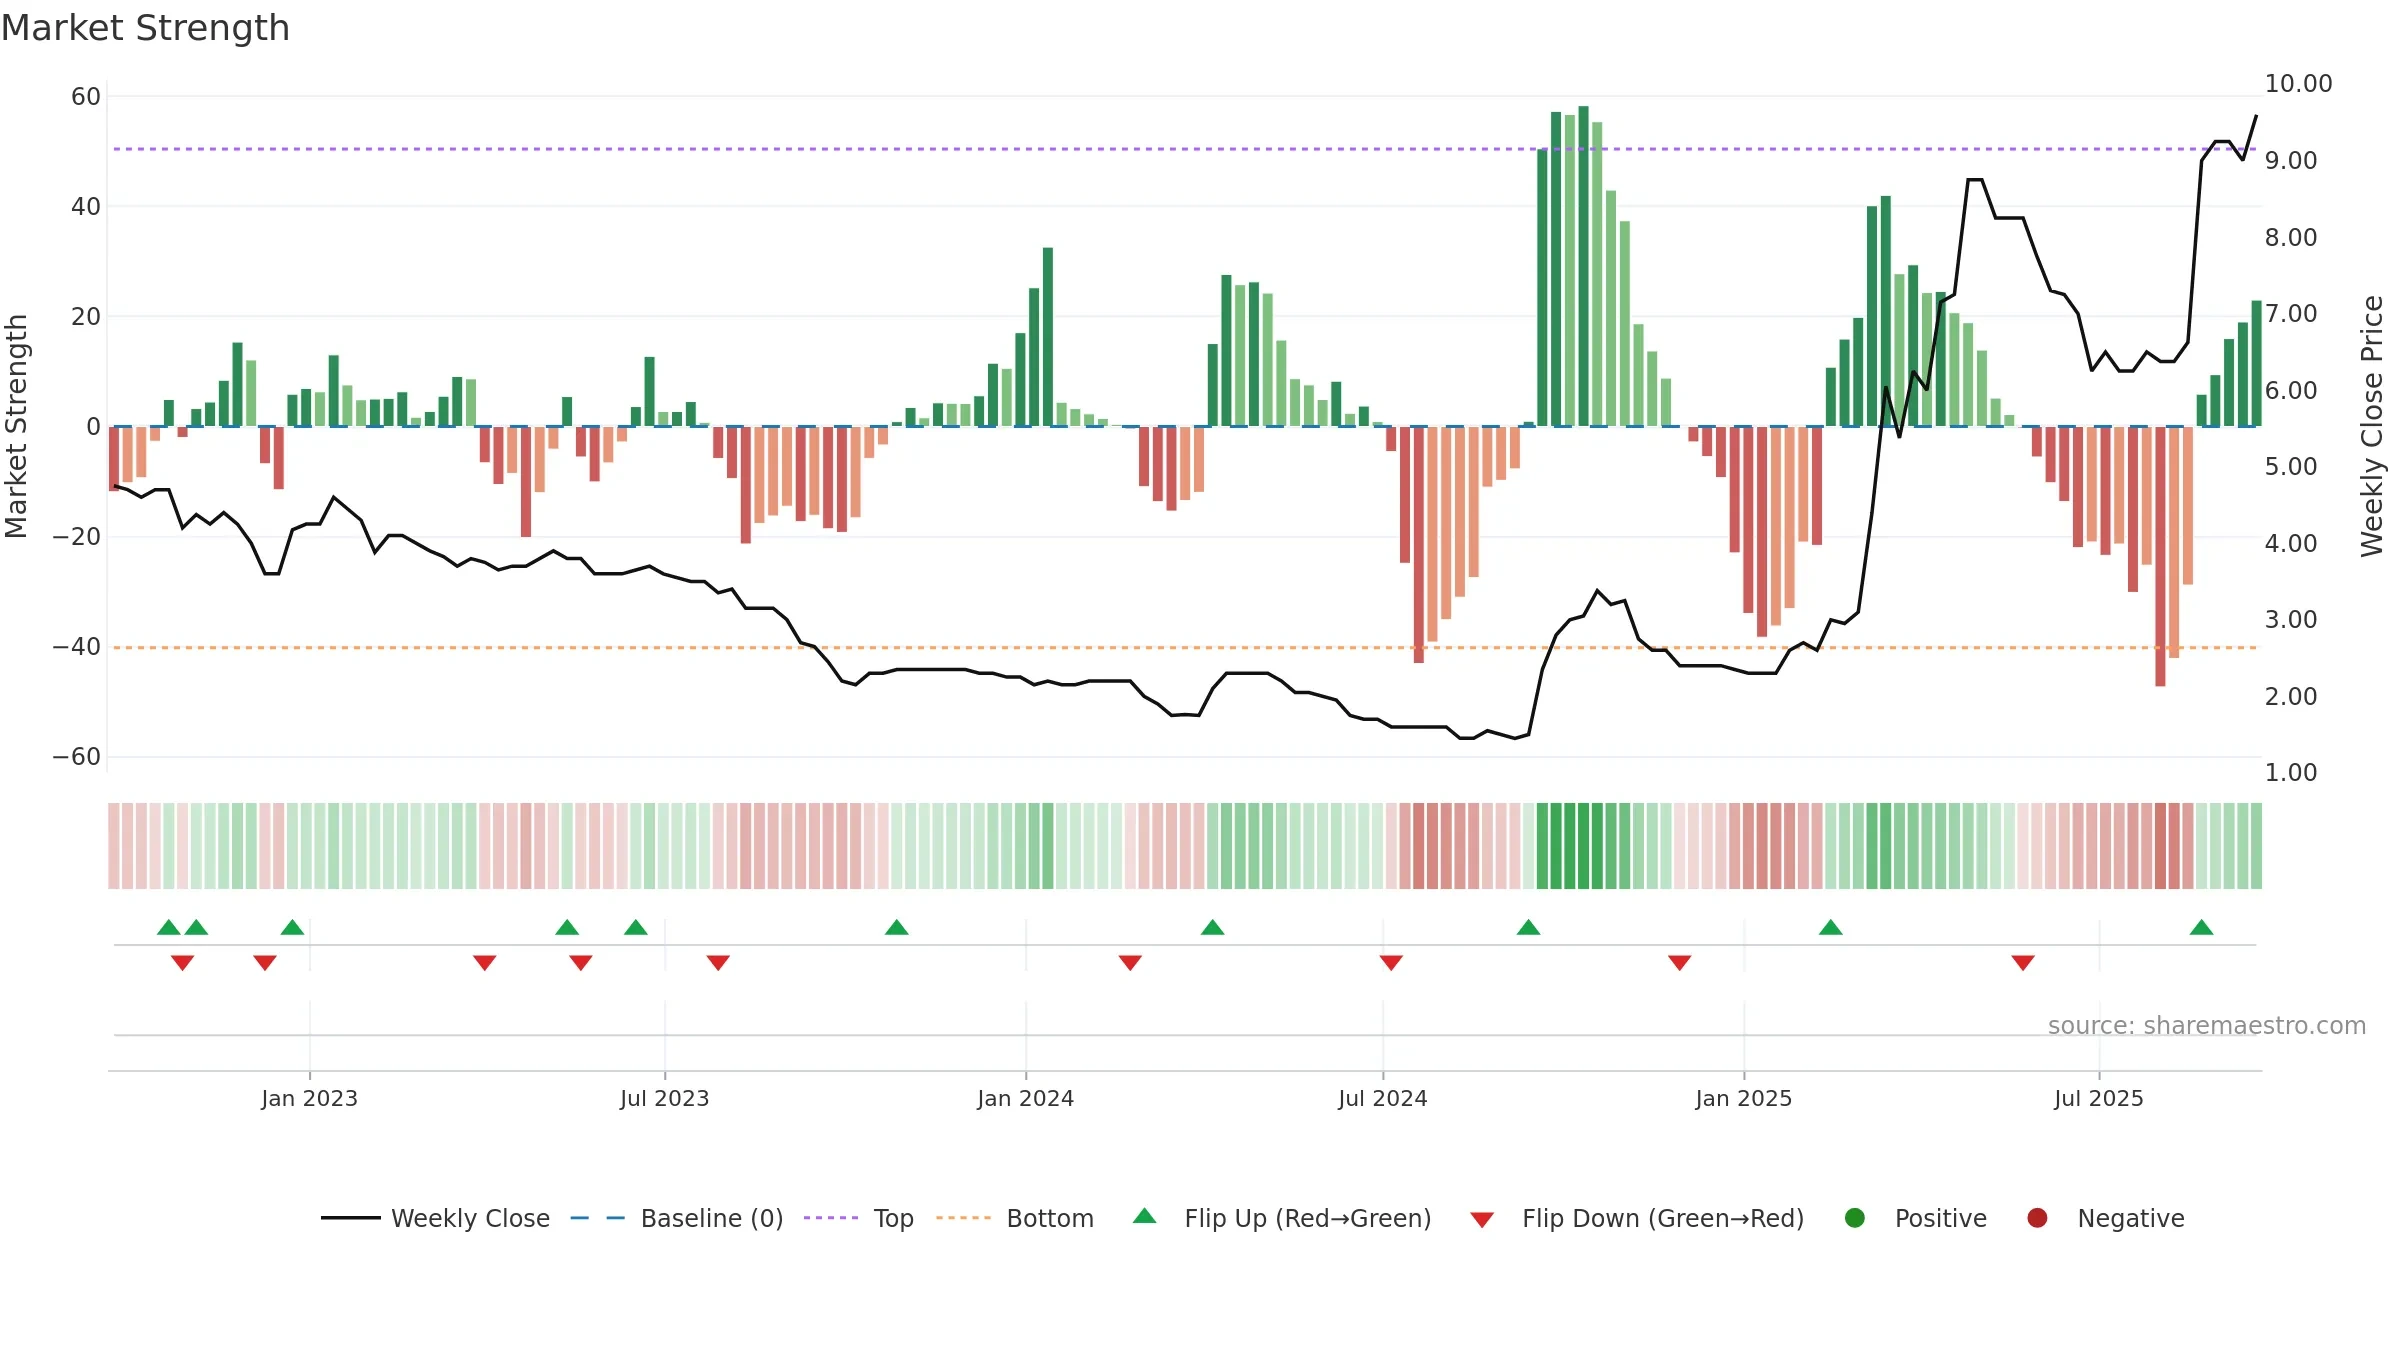Toggle Positive legend entry
Viewport: 2400px width, 1350px height.
(1915, 1218)
